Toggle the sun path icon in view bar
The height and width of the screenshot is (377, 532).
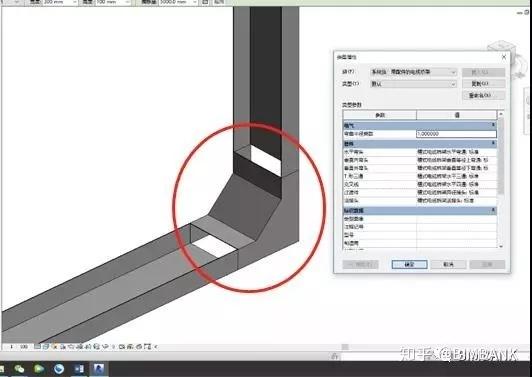pyautogui.click(x=55, y=347)
